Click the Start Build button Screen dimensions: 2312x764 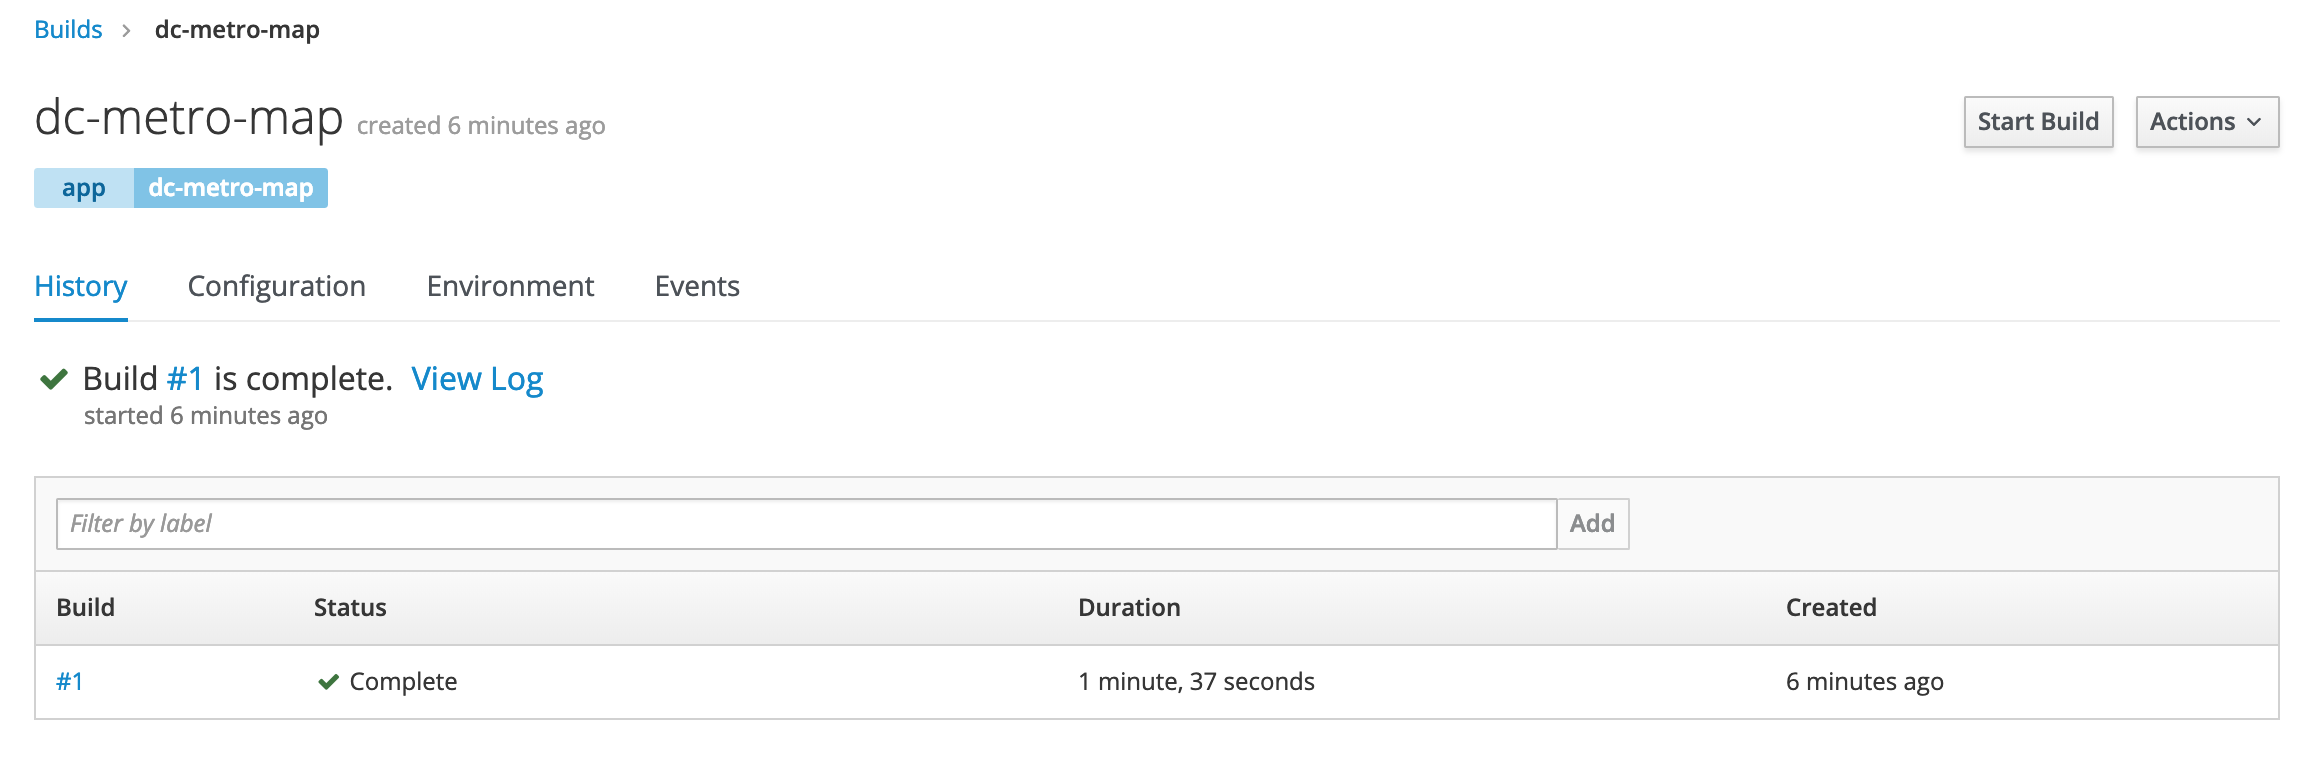pos(2038,122)
